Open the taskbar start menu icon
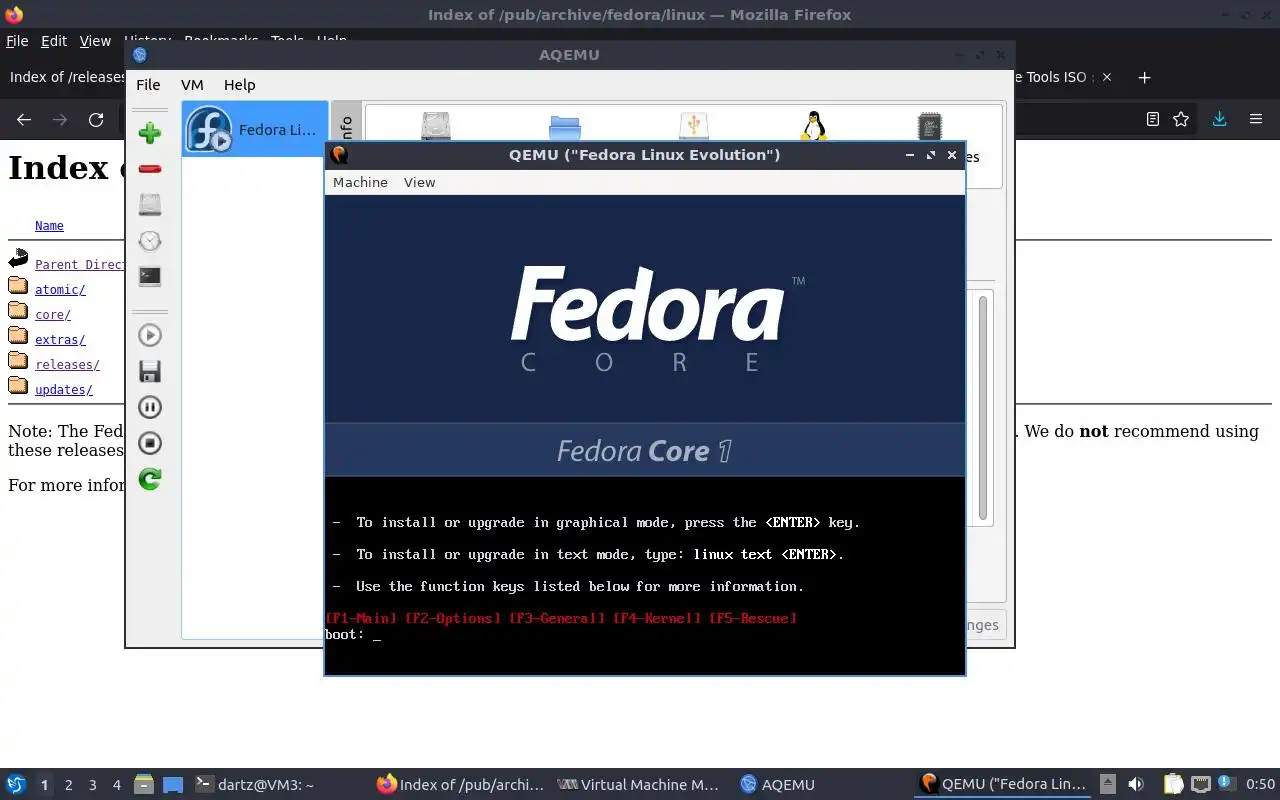This screenshot has height=800, width=1280. click(16, 785)
